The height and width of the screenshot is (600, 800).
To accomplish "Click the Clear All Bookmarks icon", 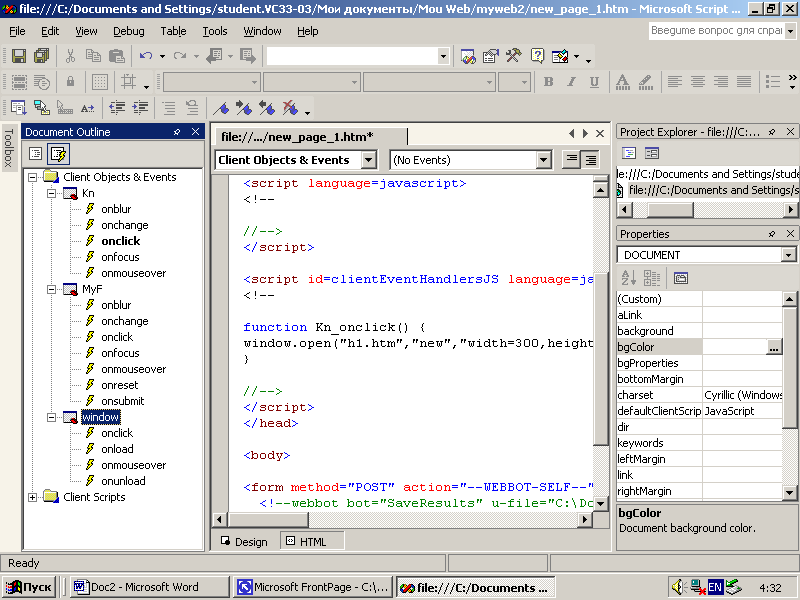I will coord(290,108).
